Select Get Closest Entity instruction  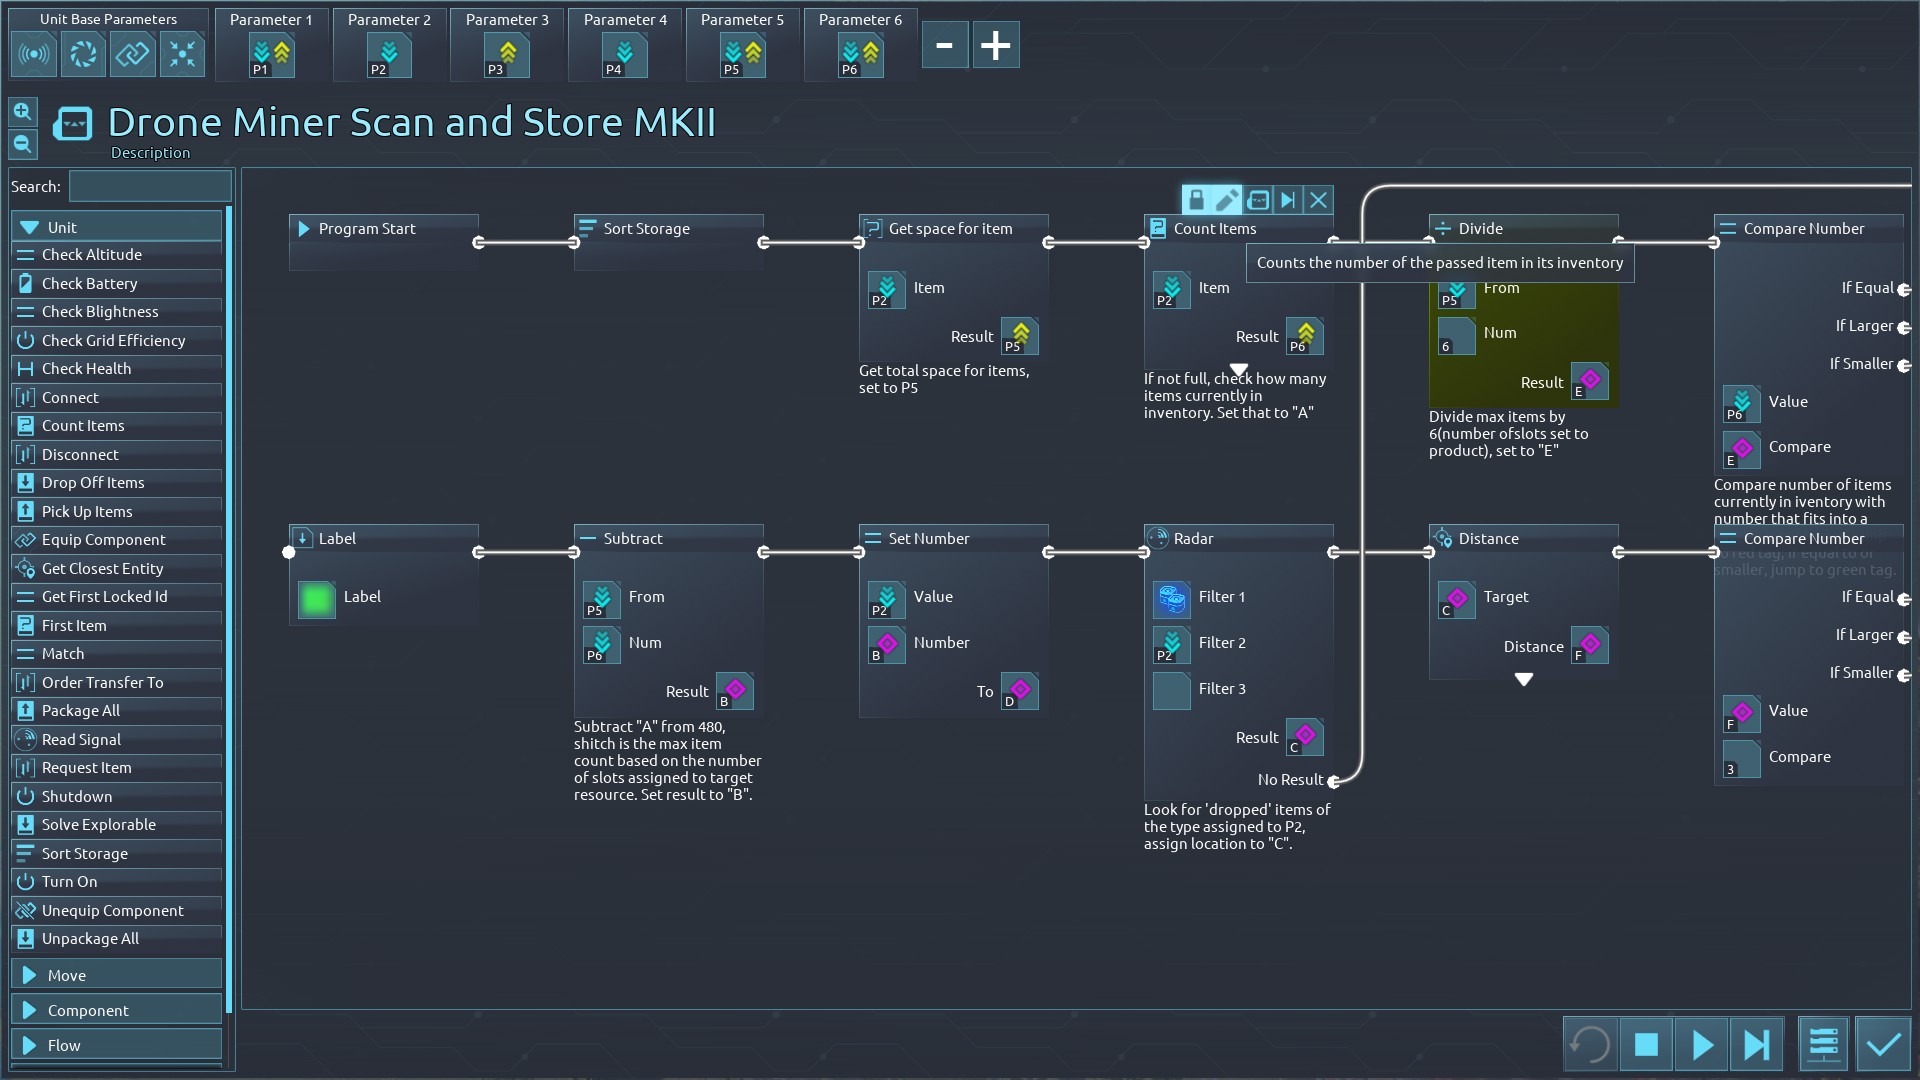pos(102,568)
